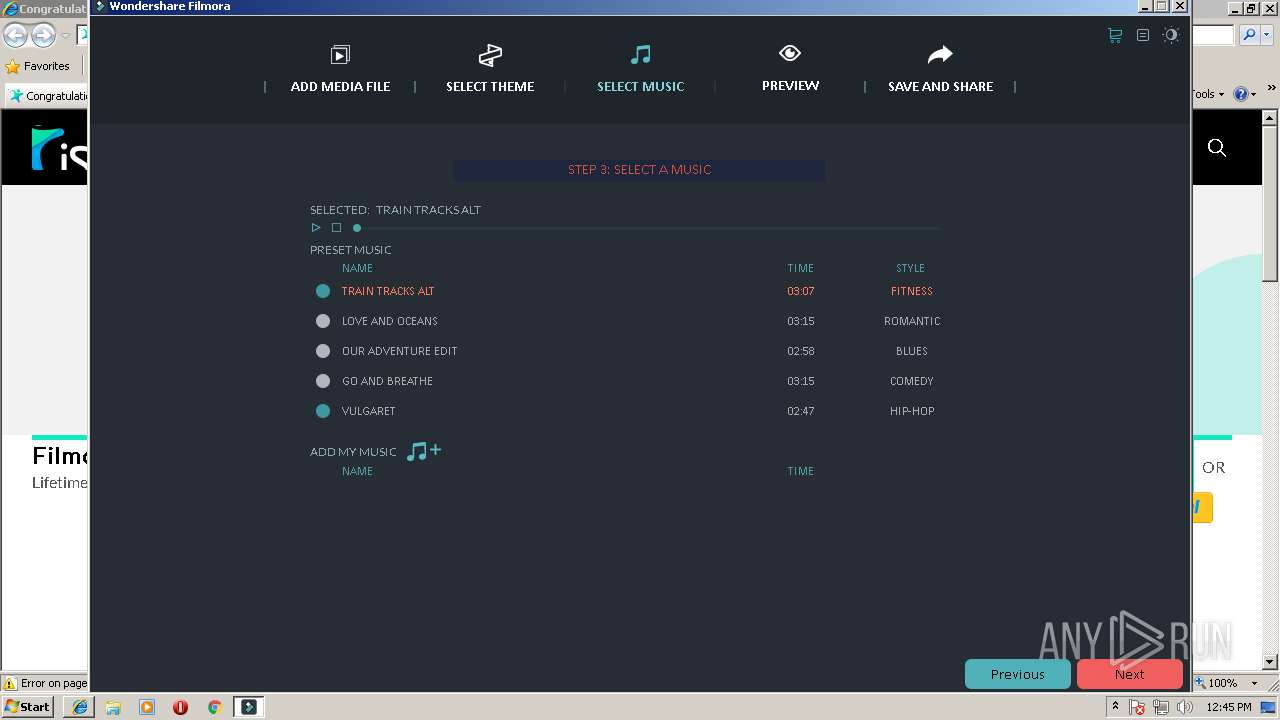1280x720 pixels.
Task: Click the browser vertical scrollbar down arrow
Action: [1270, 661]
